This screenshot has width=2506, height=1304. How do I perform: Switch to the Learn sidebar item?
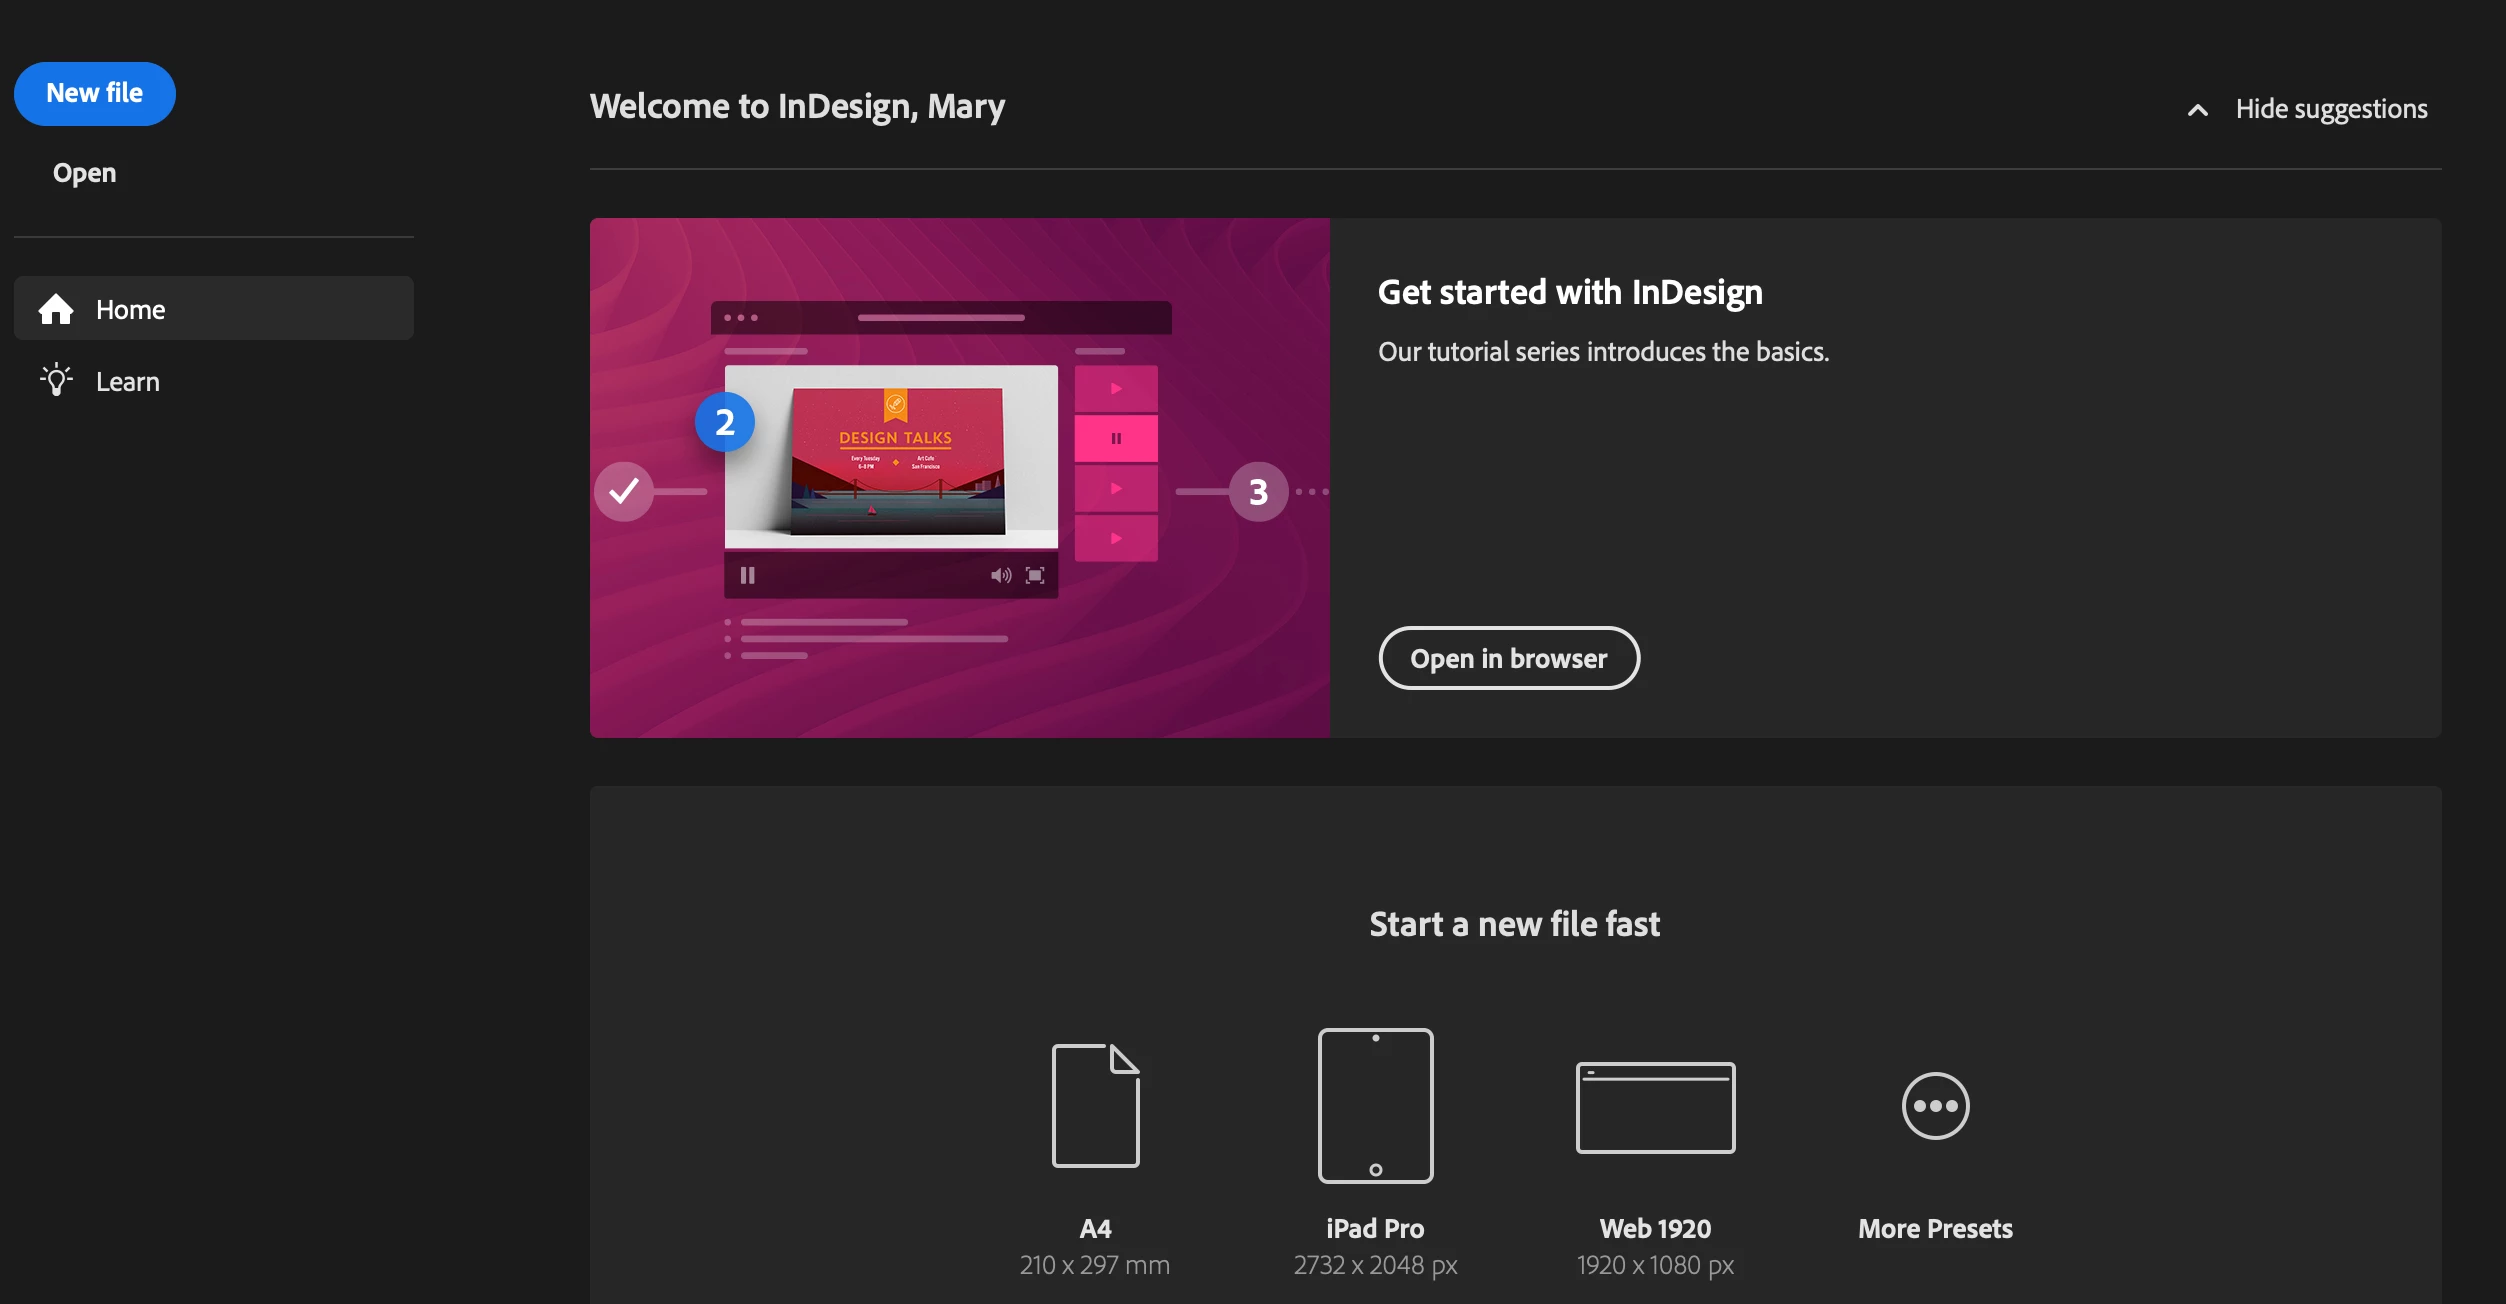(x=128, y=381)
